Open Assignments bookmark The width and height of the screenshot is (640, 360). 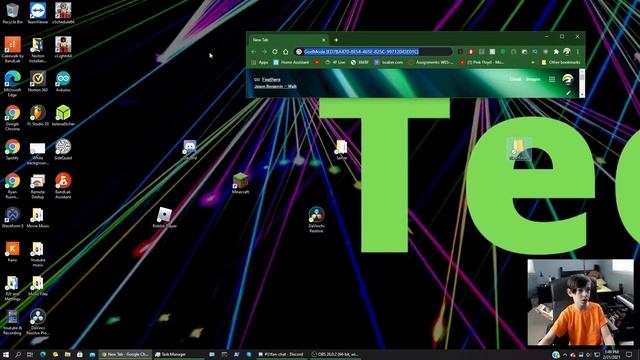[x=431, y=62]
